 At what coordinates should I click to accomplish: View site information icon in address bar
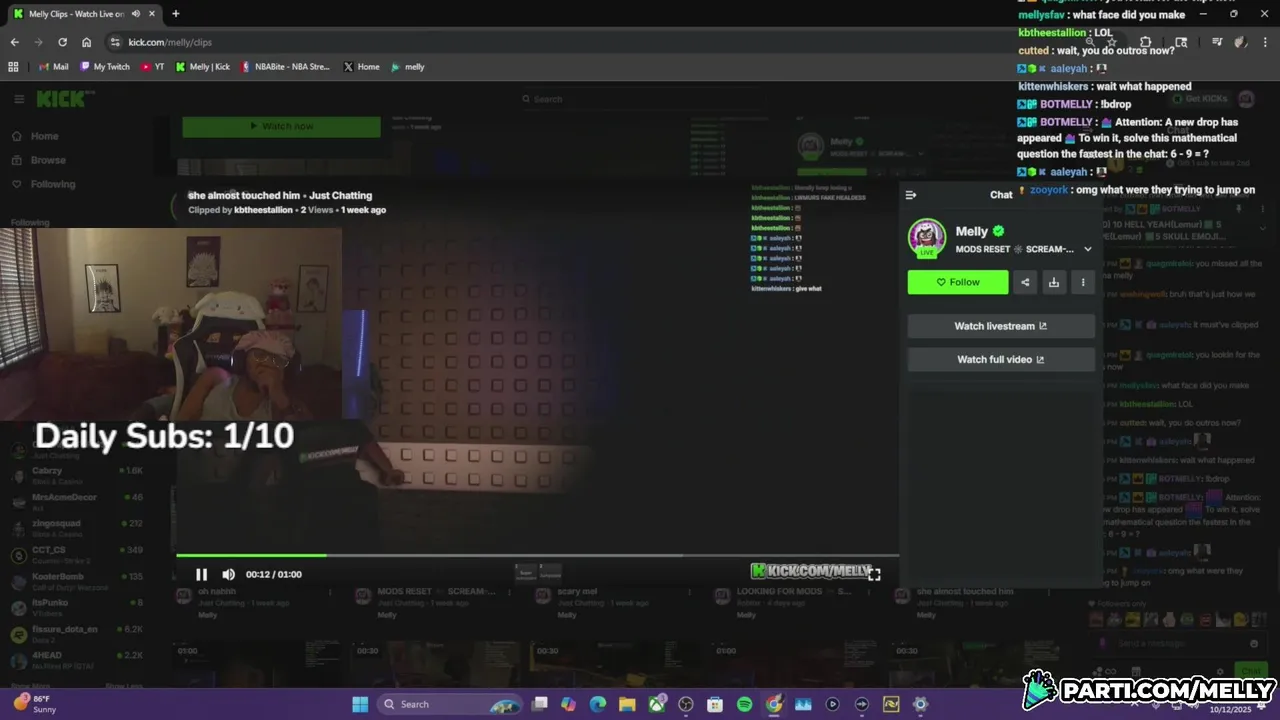point(115,42)
